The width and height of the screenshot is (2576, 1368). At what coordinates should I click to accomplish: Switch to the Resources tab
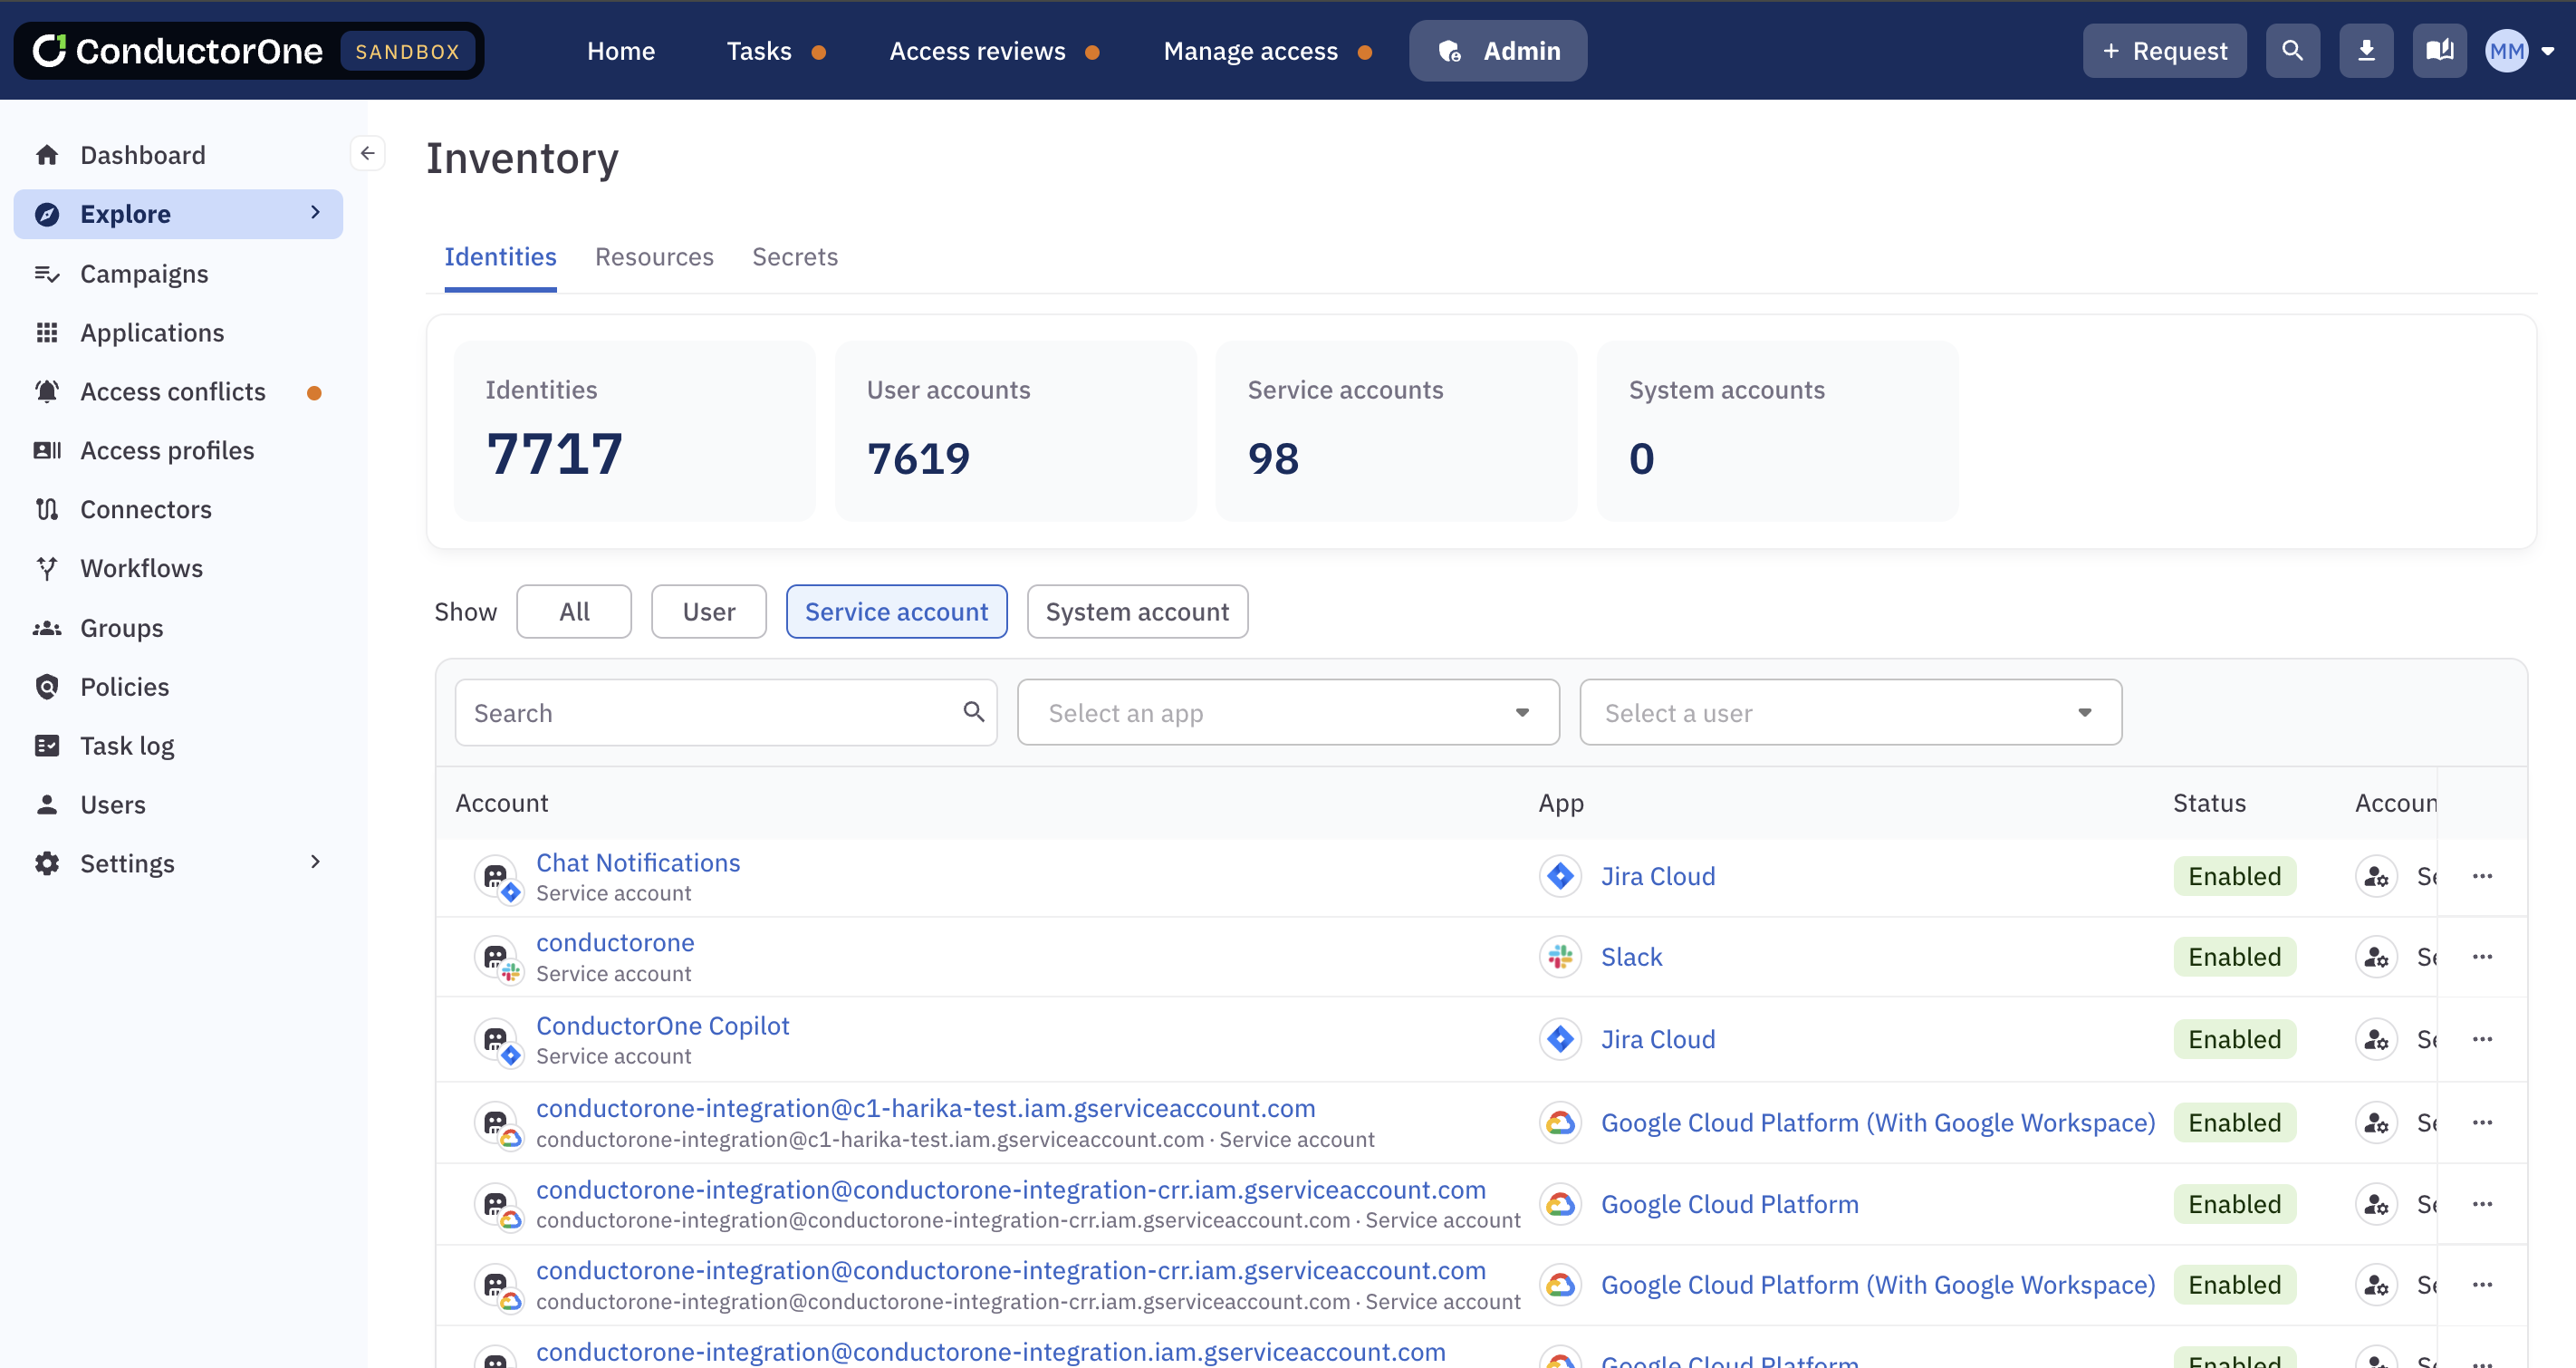[654, 257]
